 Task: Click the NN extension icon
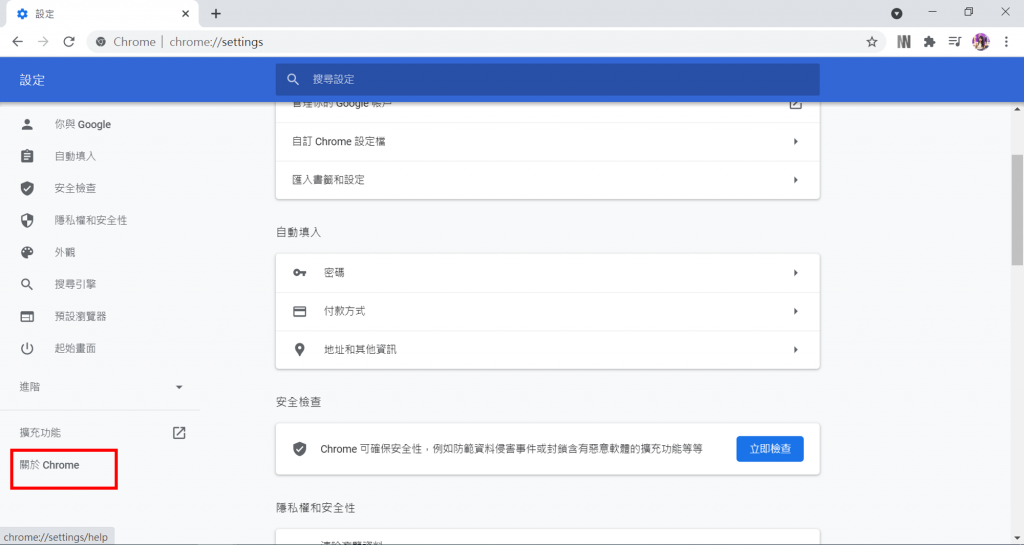[x=904, y=42]
